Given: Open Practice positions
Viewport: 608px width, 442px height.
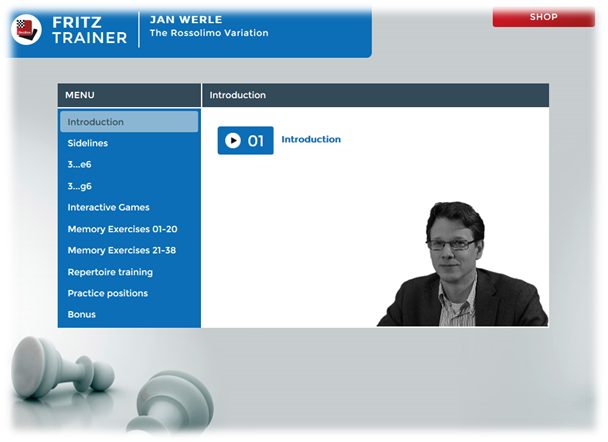Looking at the screenshot, I should 107,293.
